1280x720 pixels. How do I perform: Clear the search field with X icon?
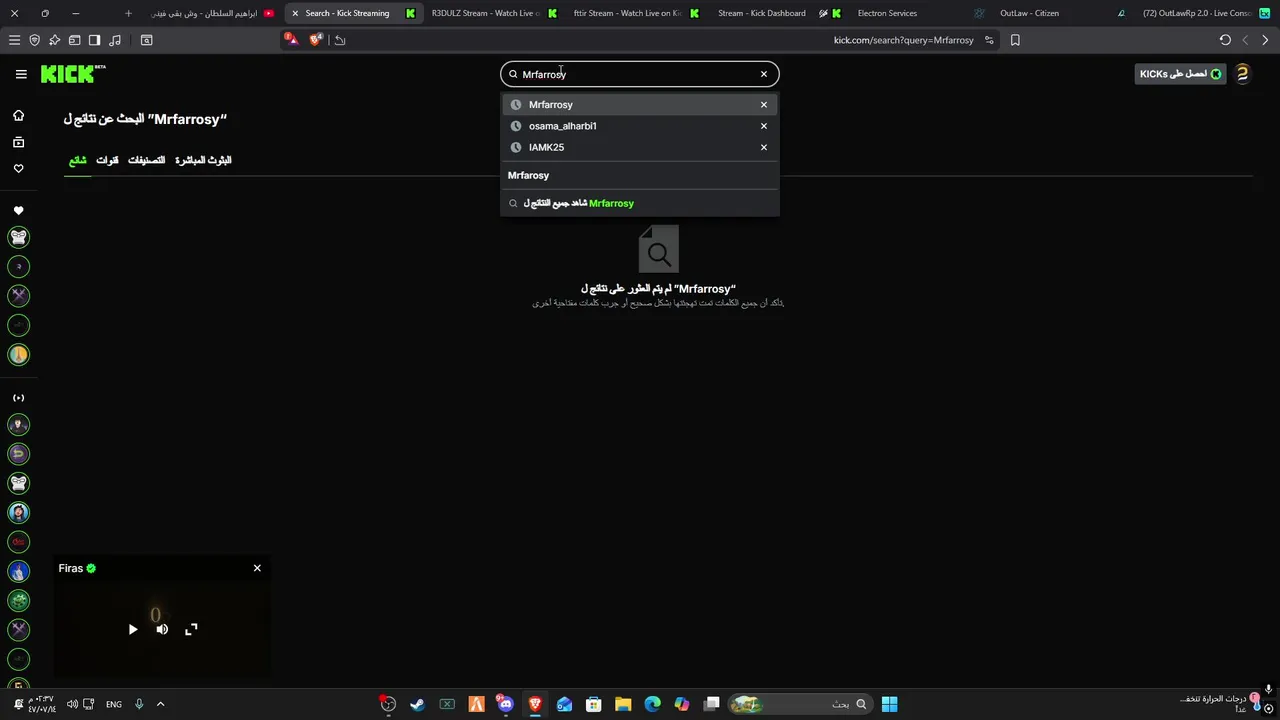pyautogui.click(x=764, y=74)
